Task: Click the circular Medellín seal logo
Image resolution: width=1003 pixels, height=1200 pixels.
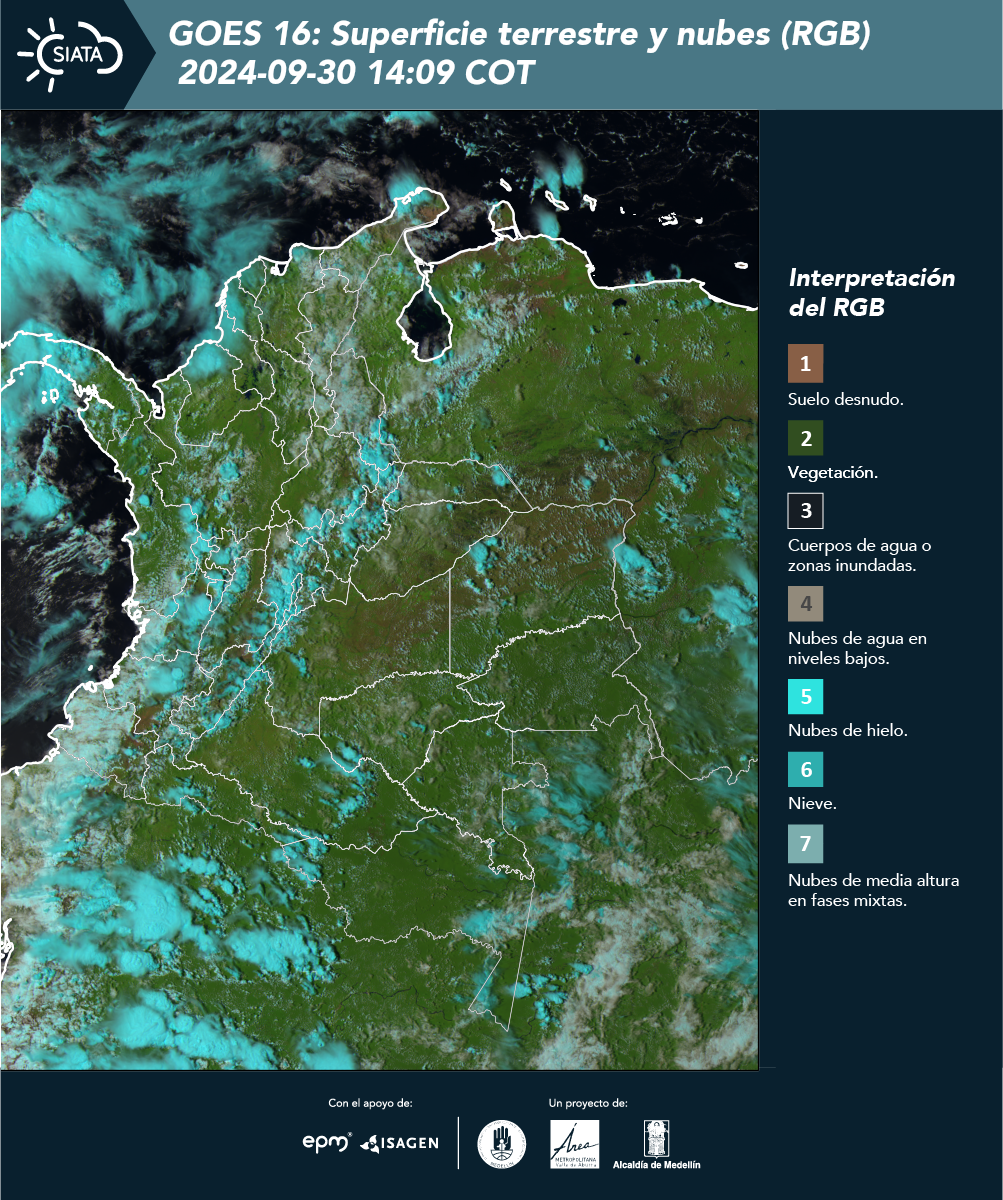Action: 502,1143
